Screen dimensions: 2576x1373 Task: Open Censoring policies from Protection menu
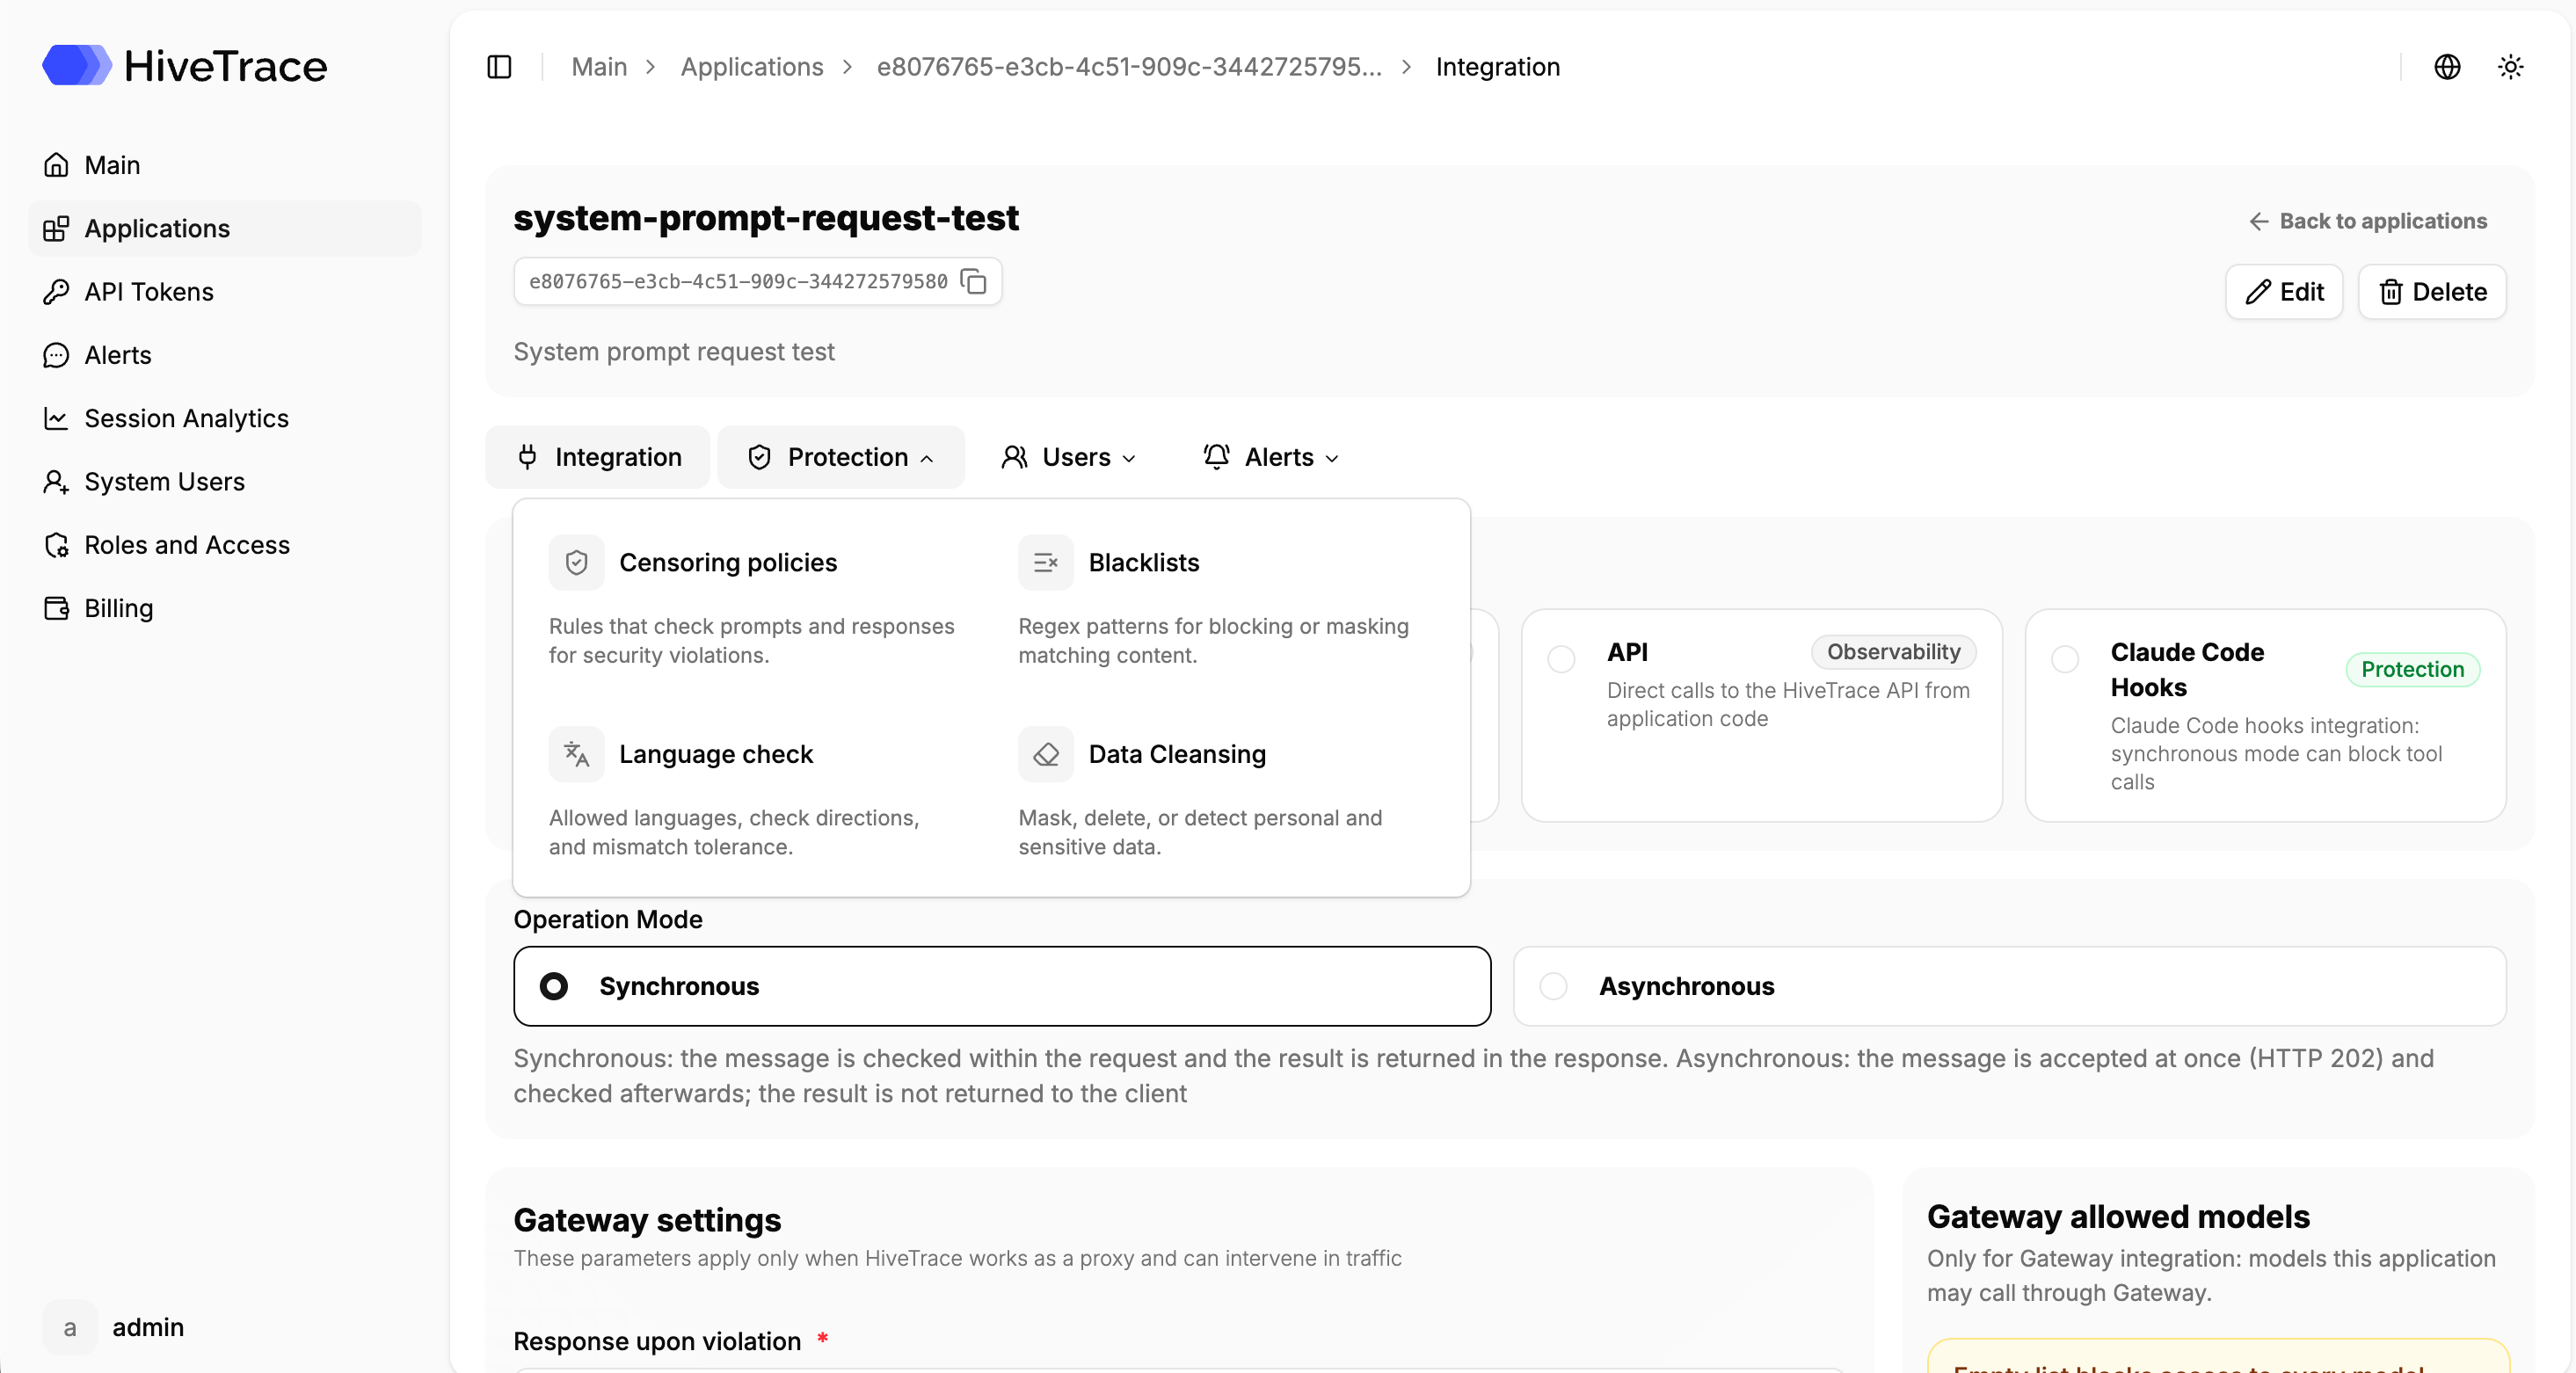point(758,602)
